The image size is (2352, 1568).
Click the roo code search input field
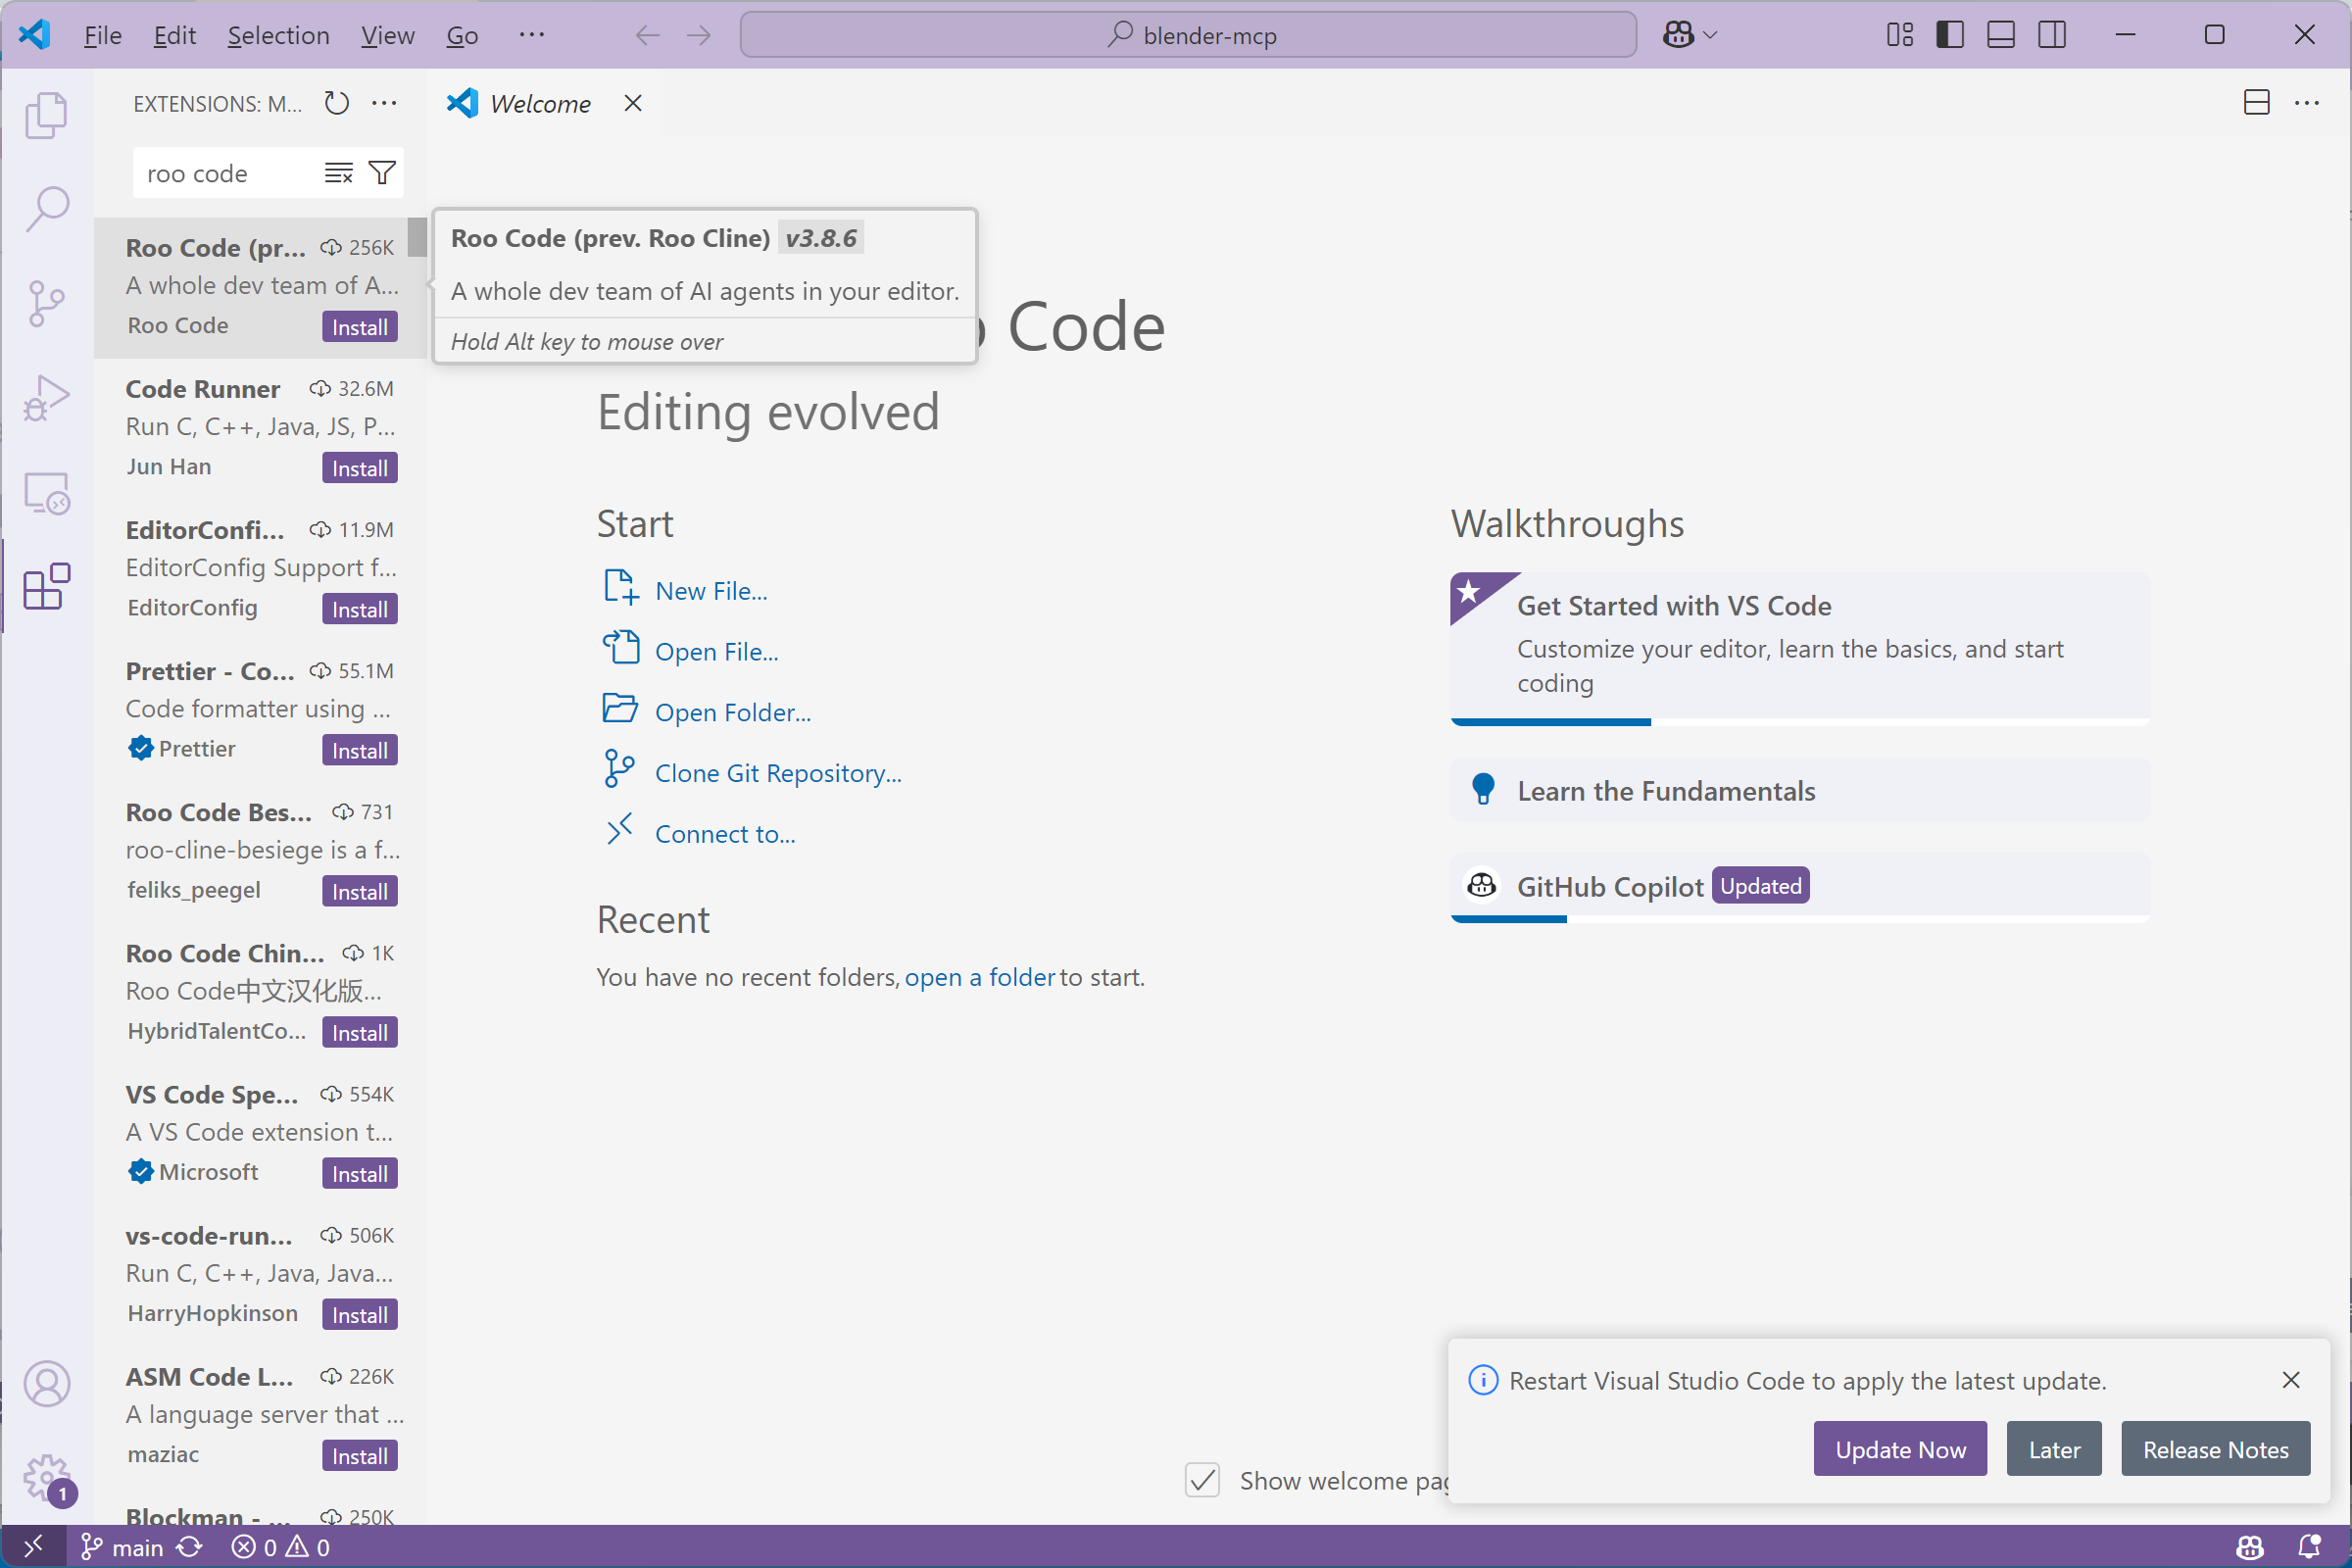point(227,171)
